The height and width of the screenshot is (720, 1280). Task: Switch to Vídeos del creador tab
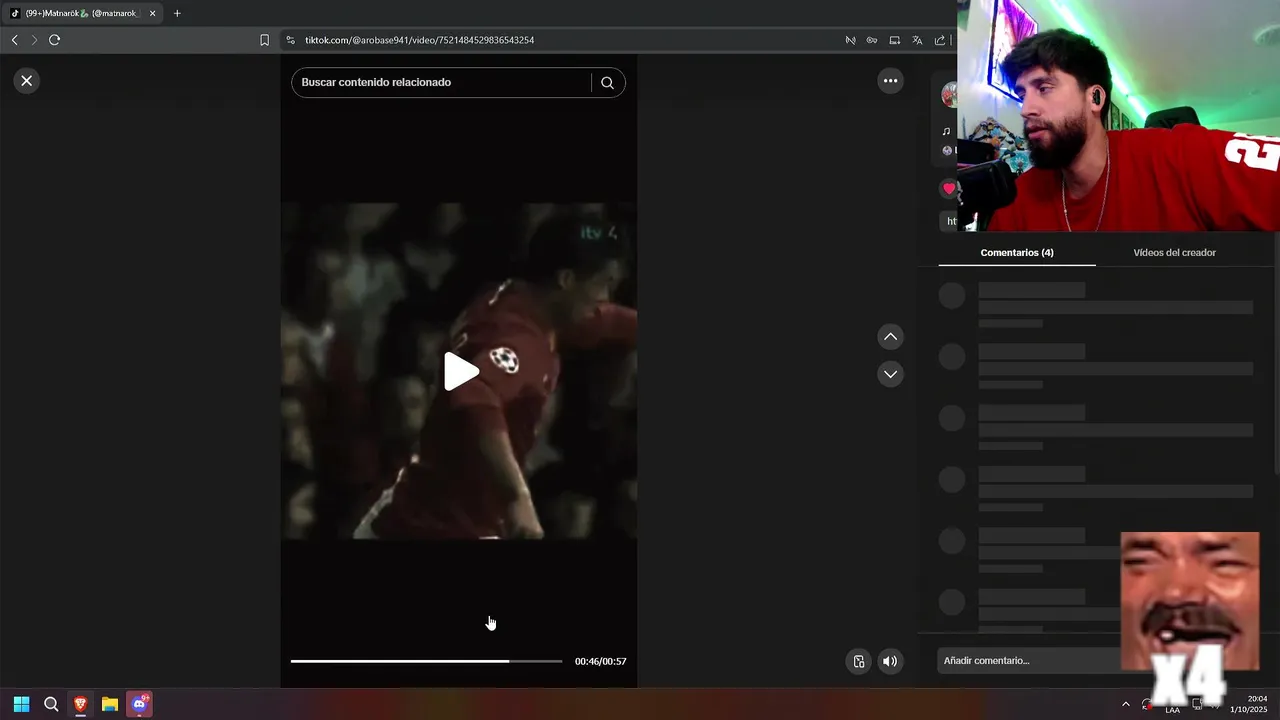click(x=1174, y=253)
